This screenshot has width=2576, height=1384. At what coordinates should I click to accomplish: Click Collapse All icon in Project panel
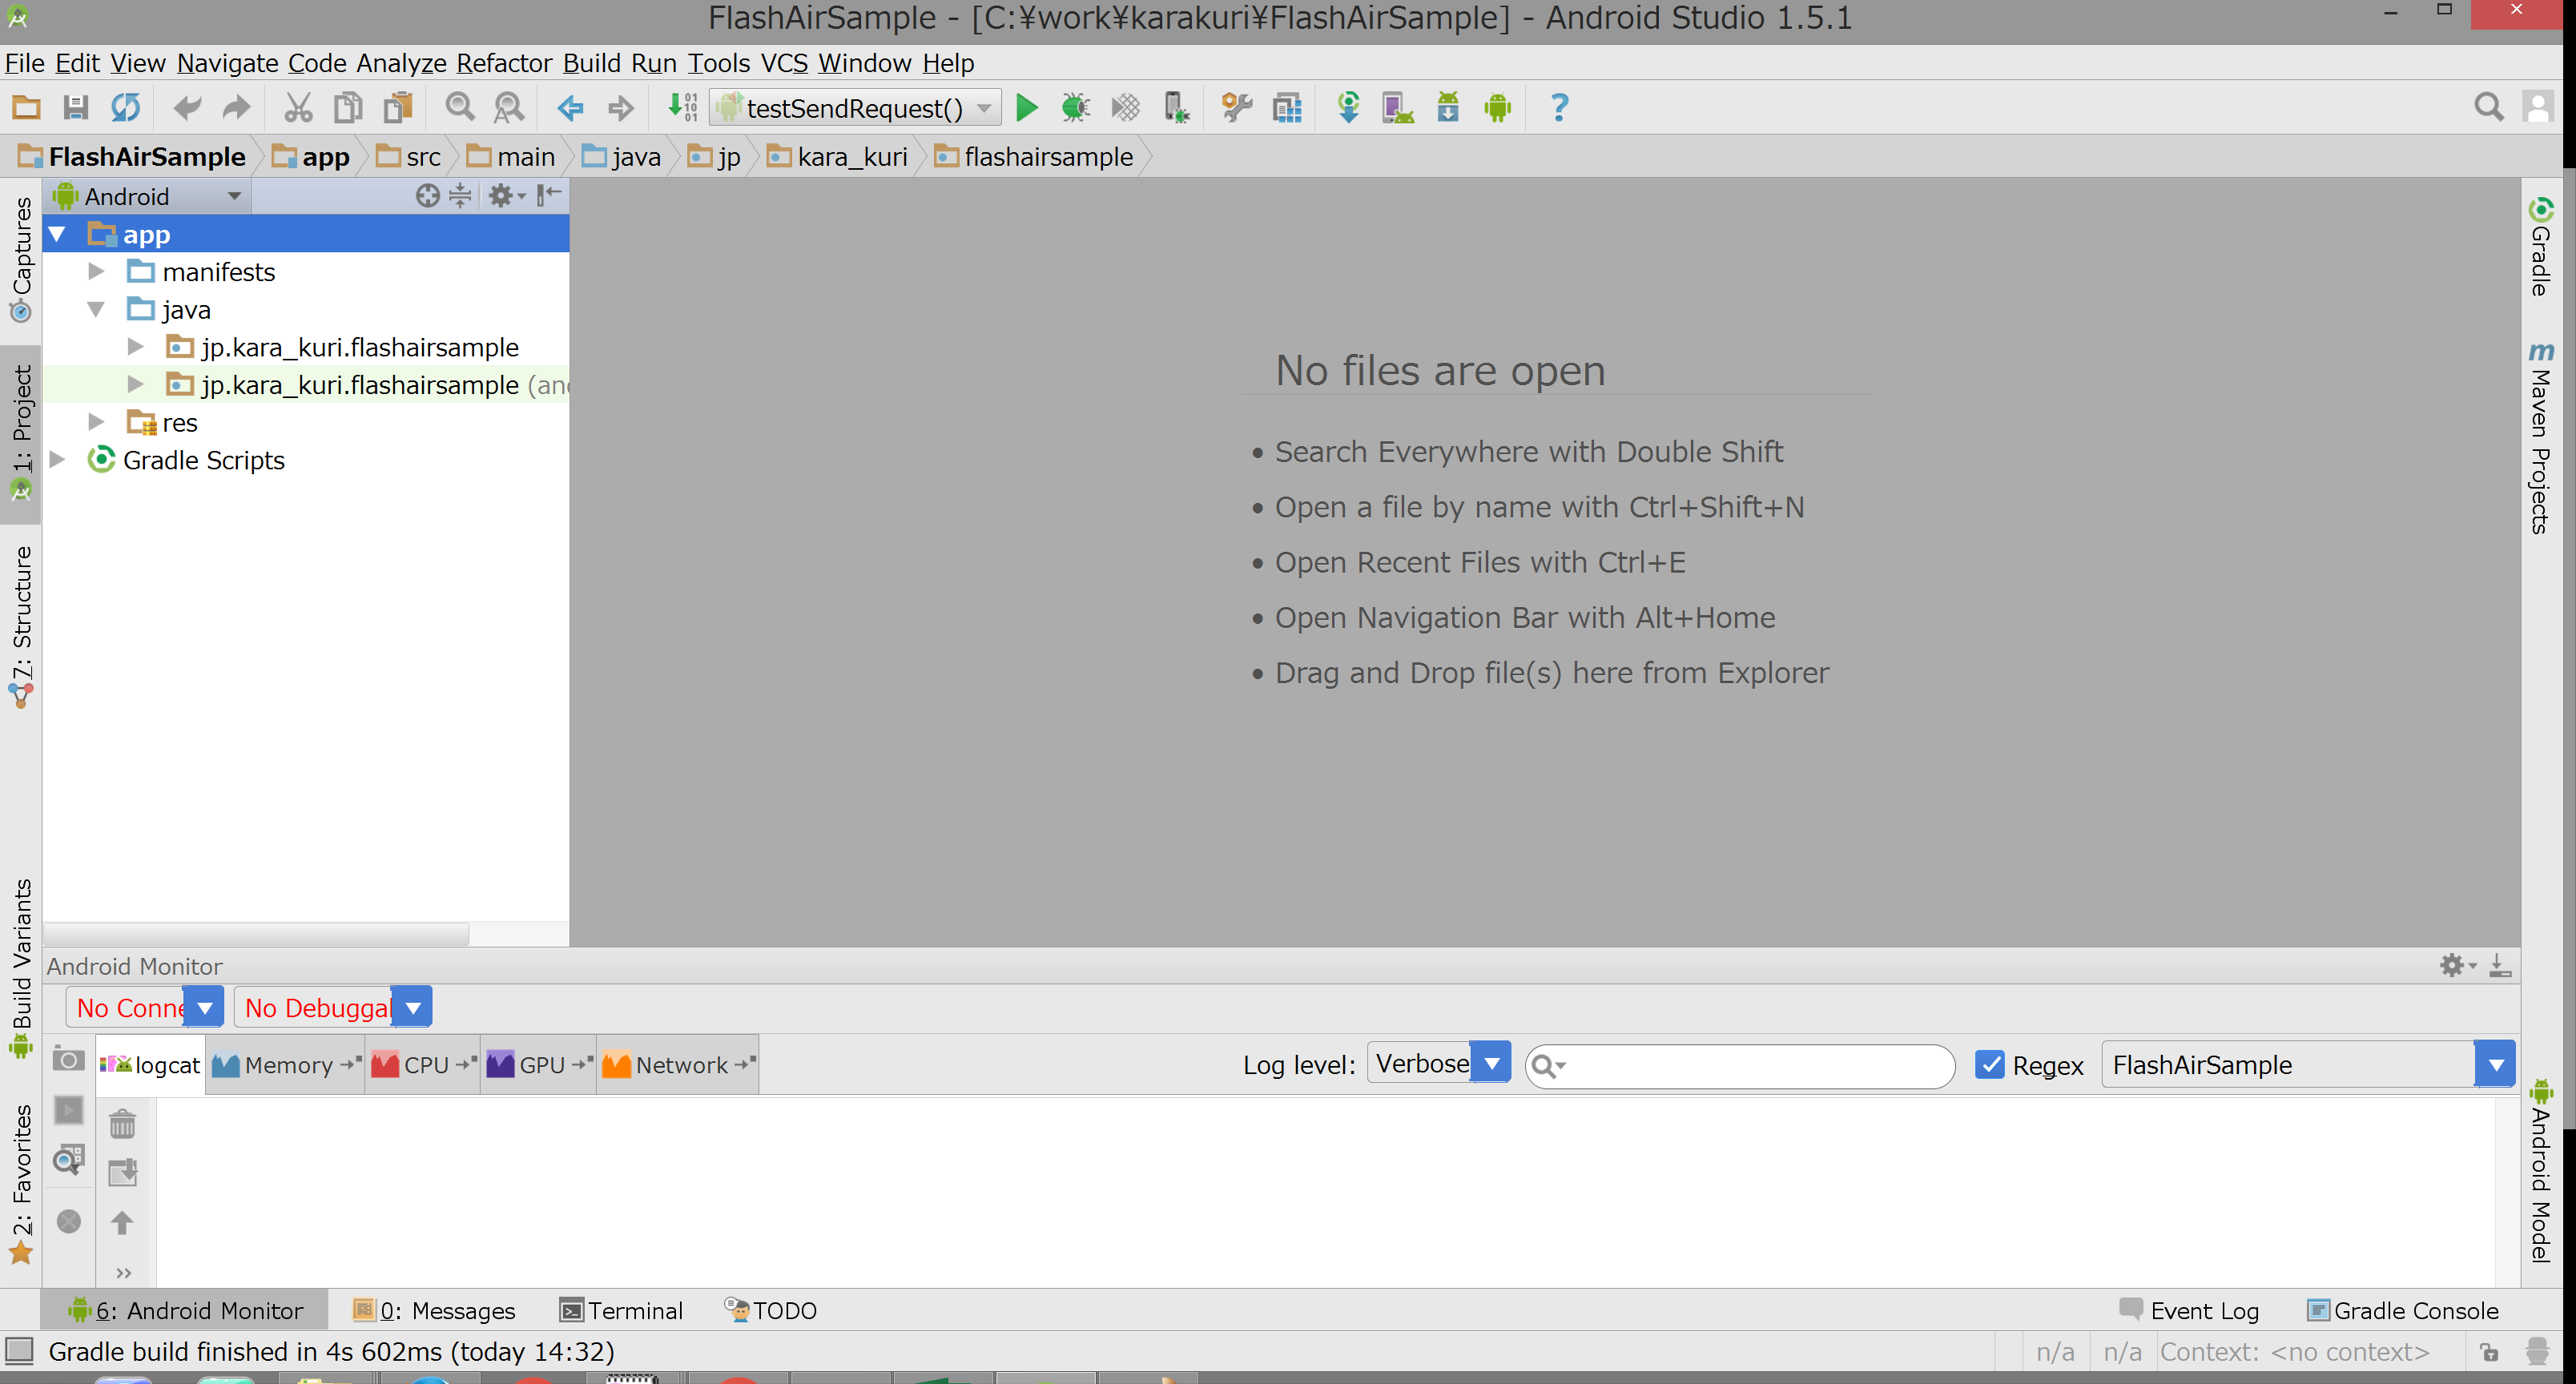[460, 195]
